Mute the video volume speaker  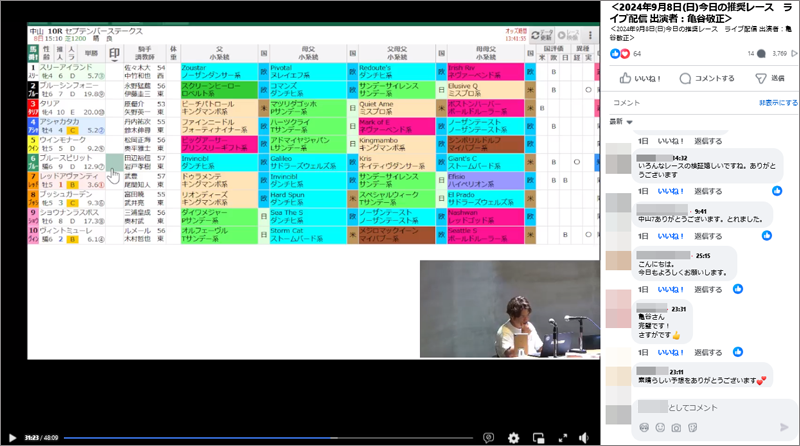(584, 438)
